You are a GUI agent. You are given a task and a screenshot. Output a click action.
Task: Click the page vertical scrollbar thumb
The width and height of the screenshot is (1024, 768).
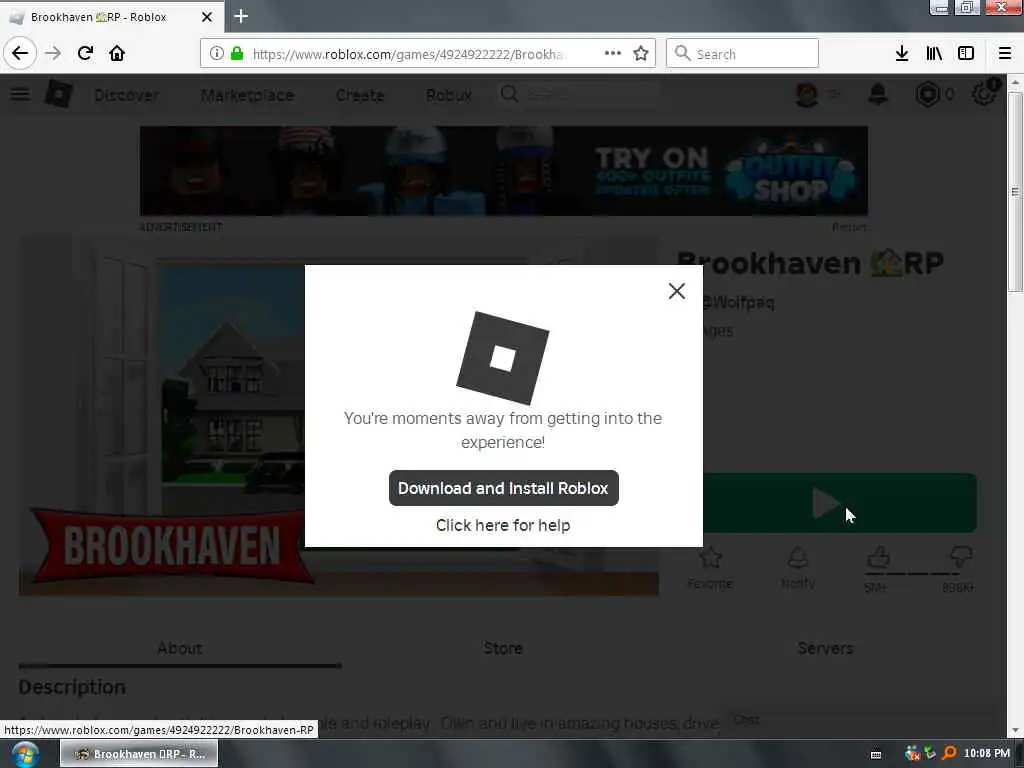coord(1015,193)
